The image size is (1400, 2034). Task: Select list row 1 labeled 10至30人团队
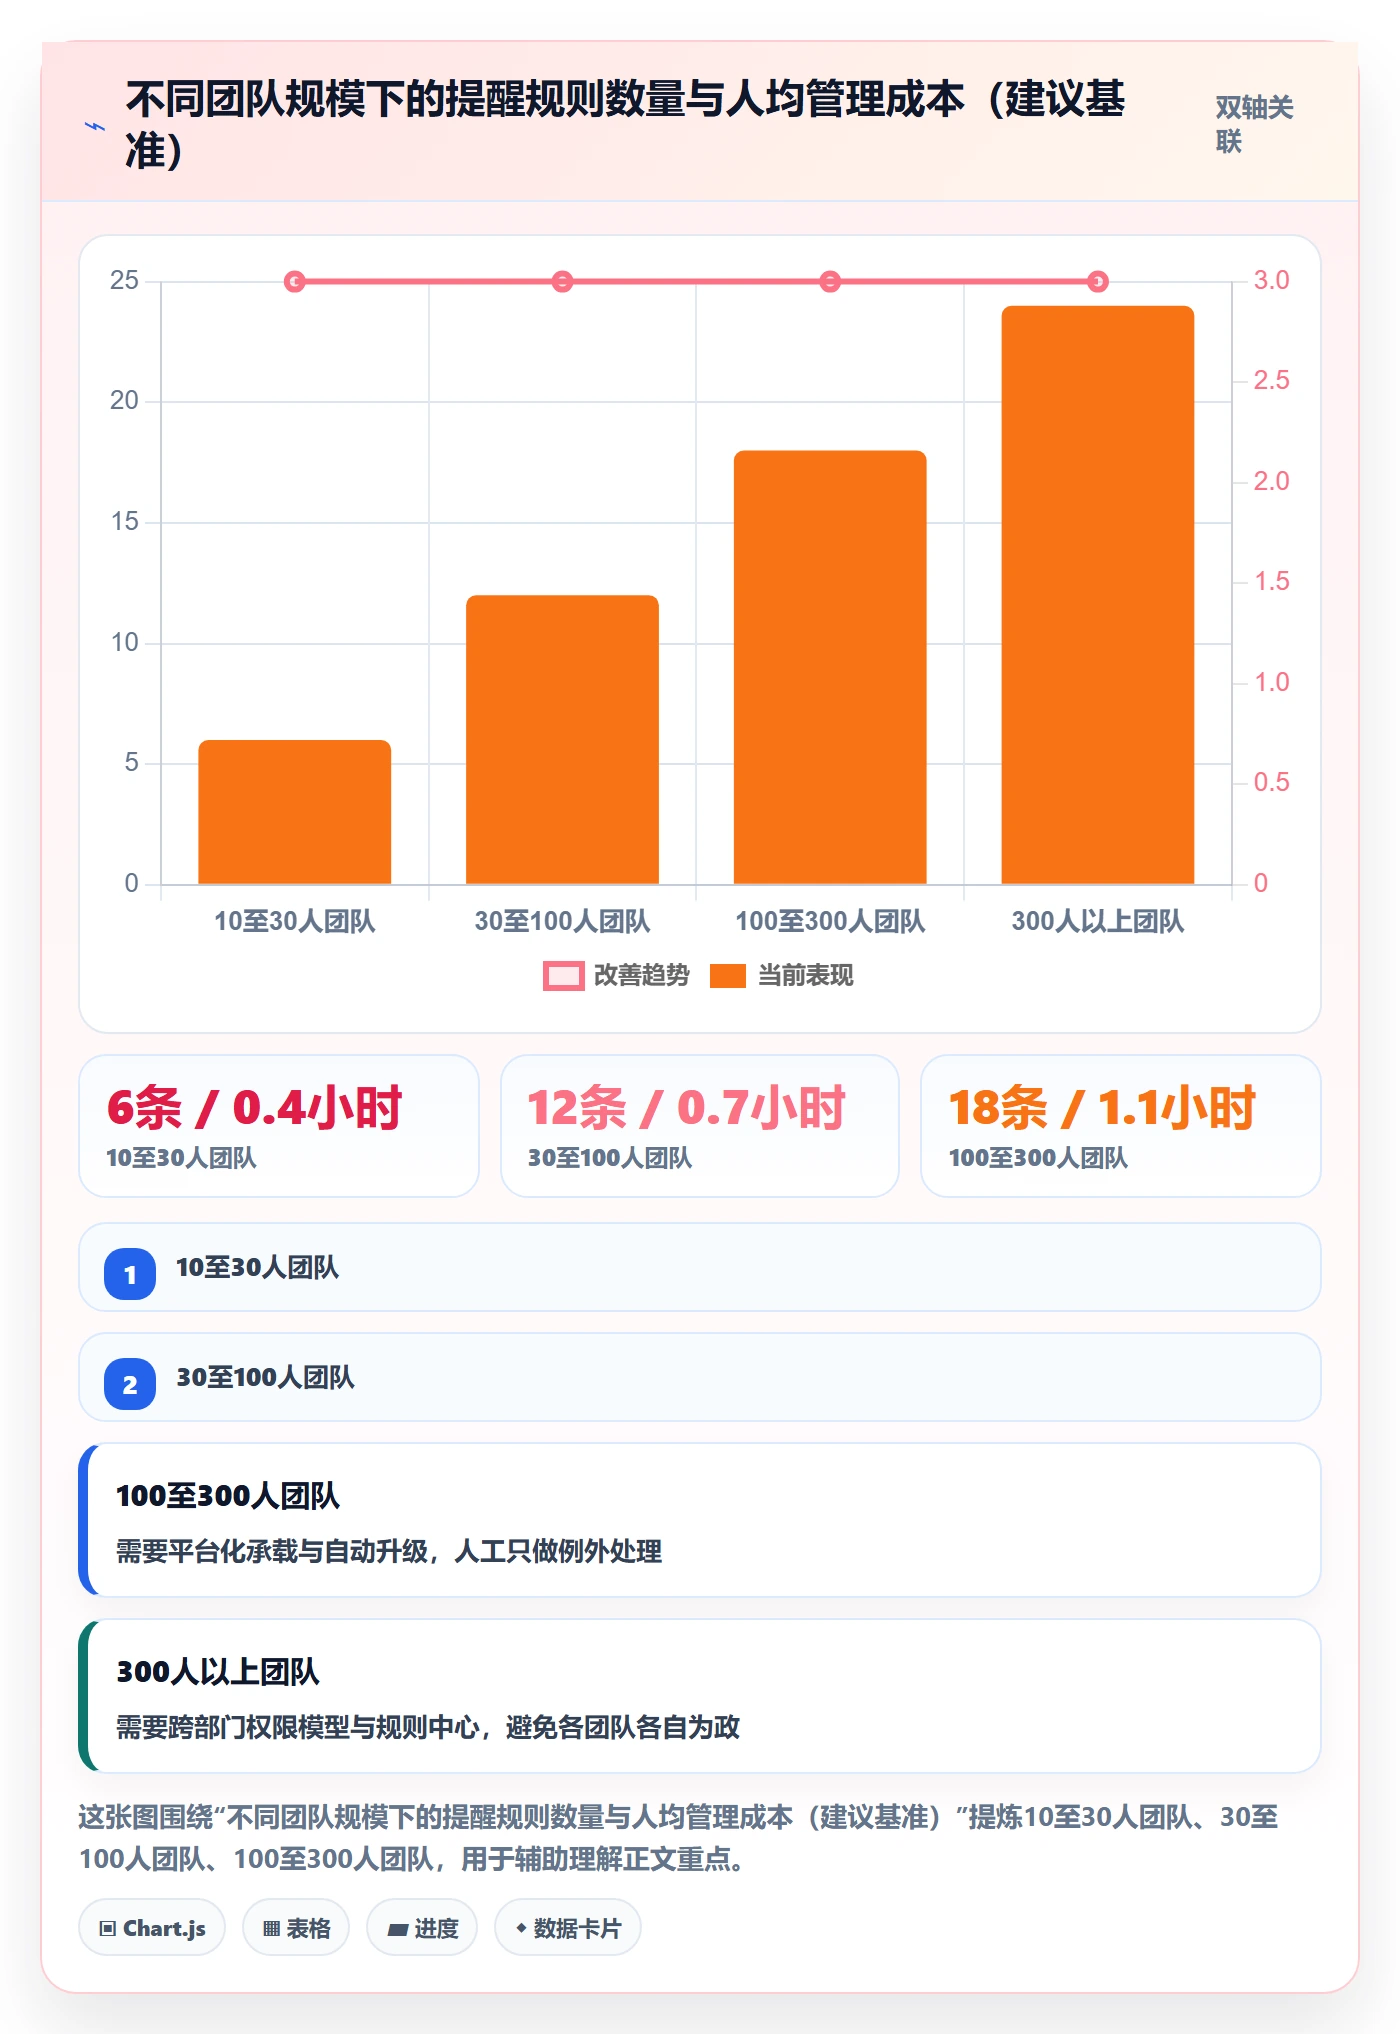pyautogui.click(x=700, y=1267)
